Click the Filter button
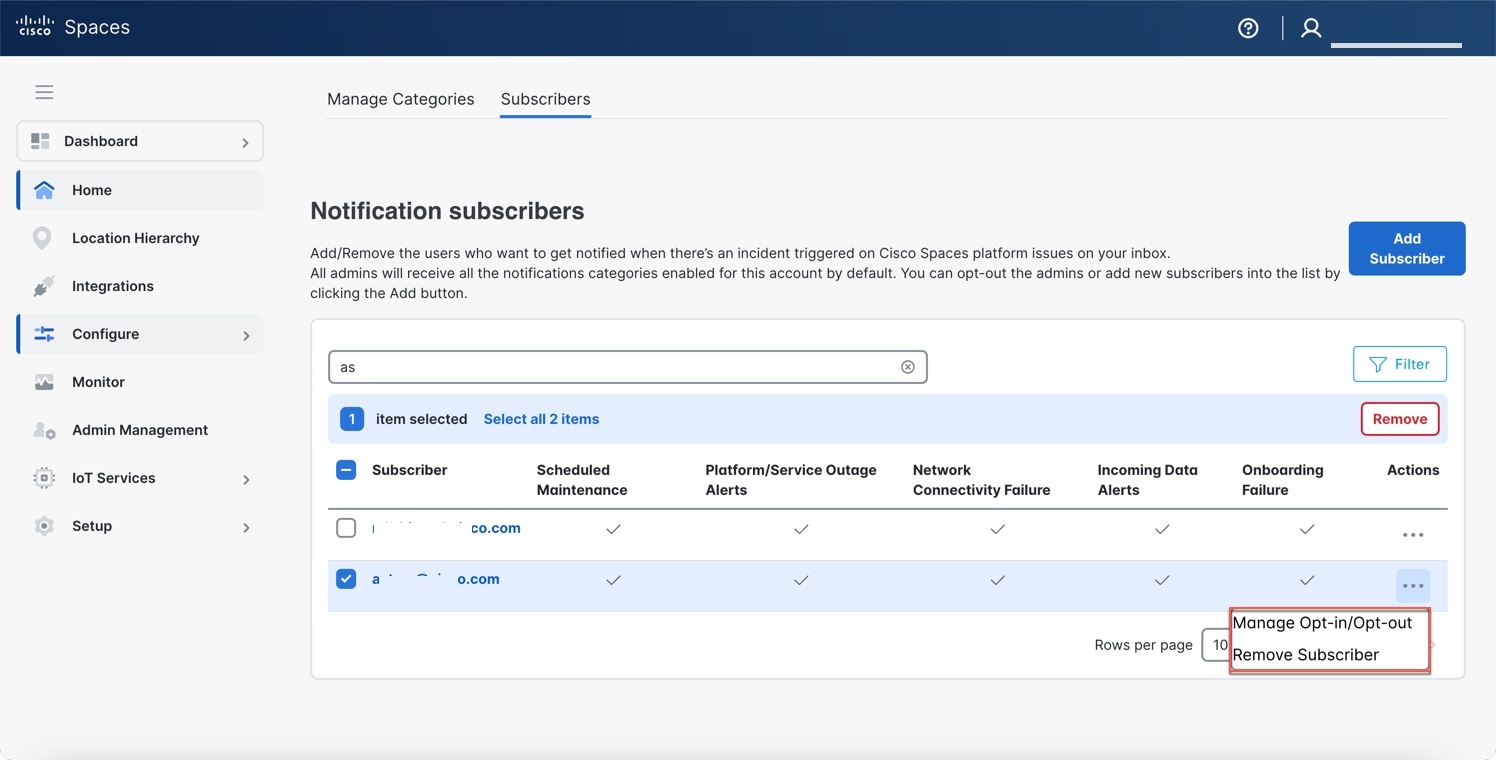The width and height of the screenshot is (1496, 760). click(x=1400, y=364)
